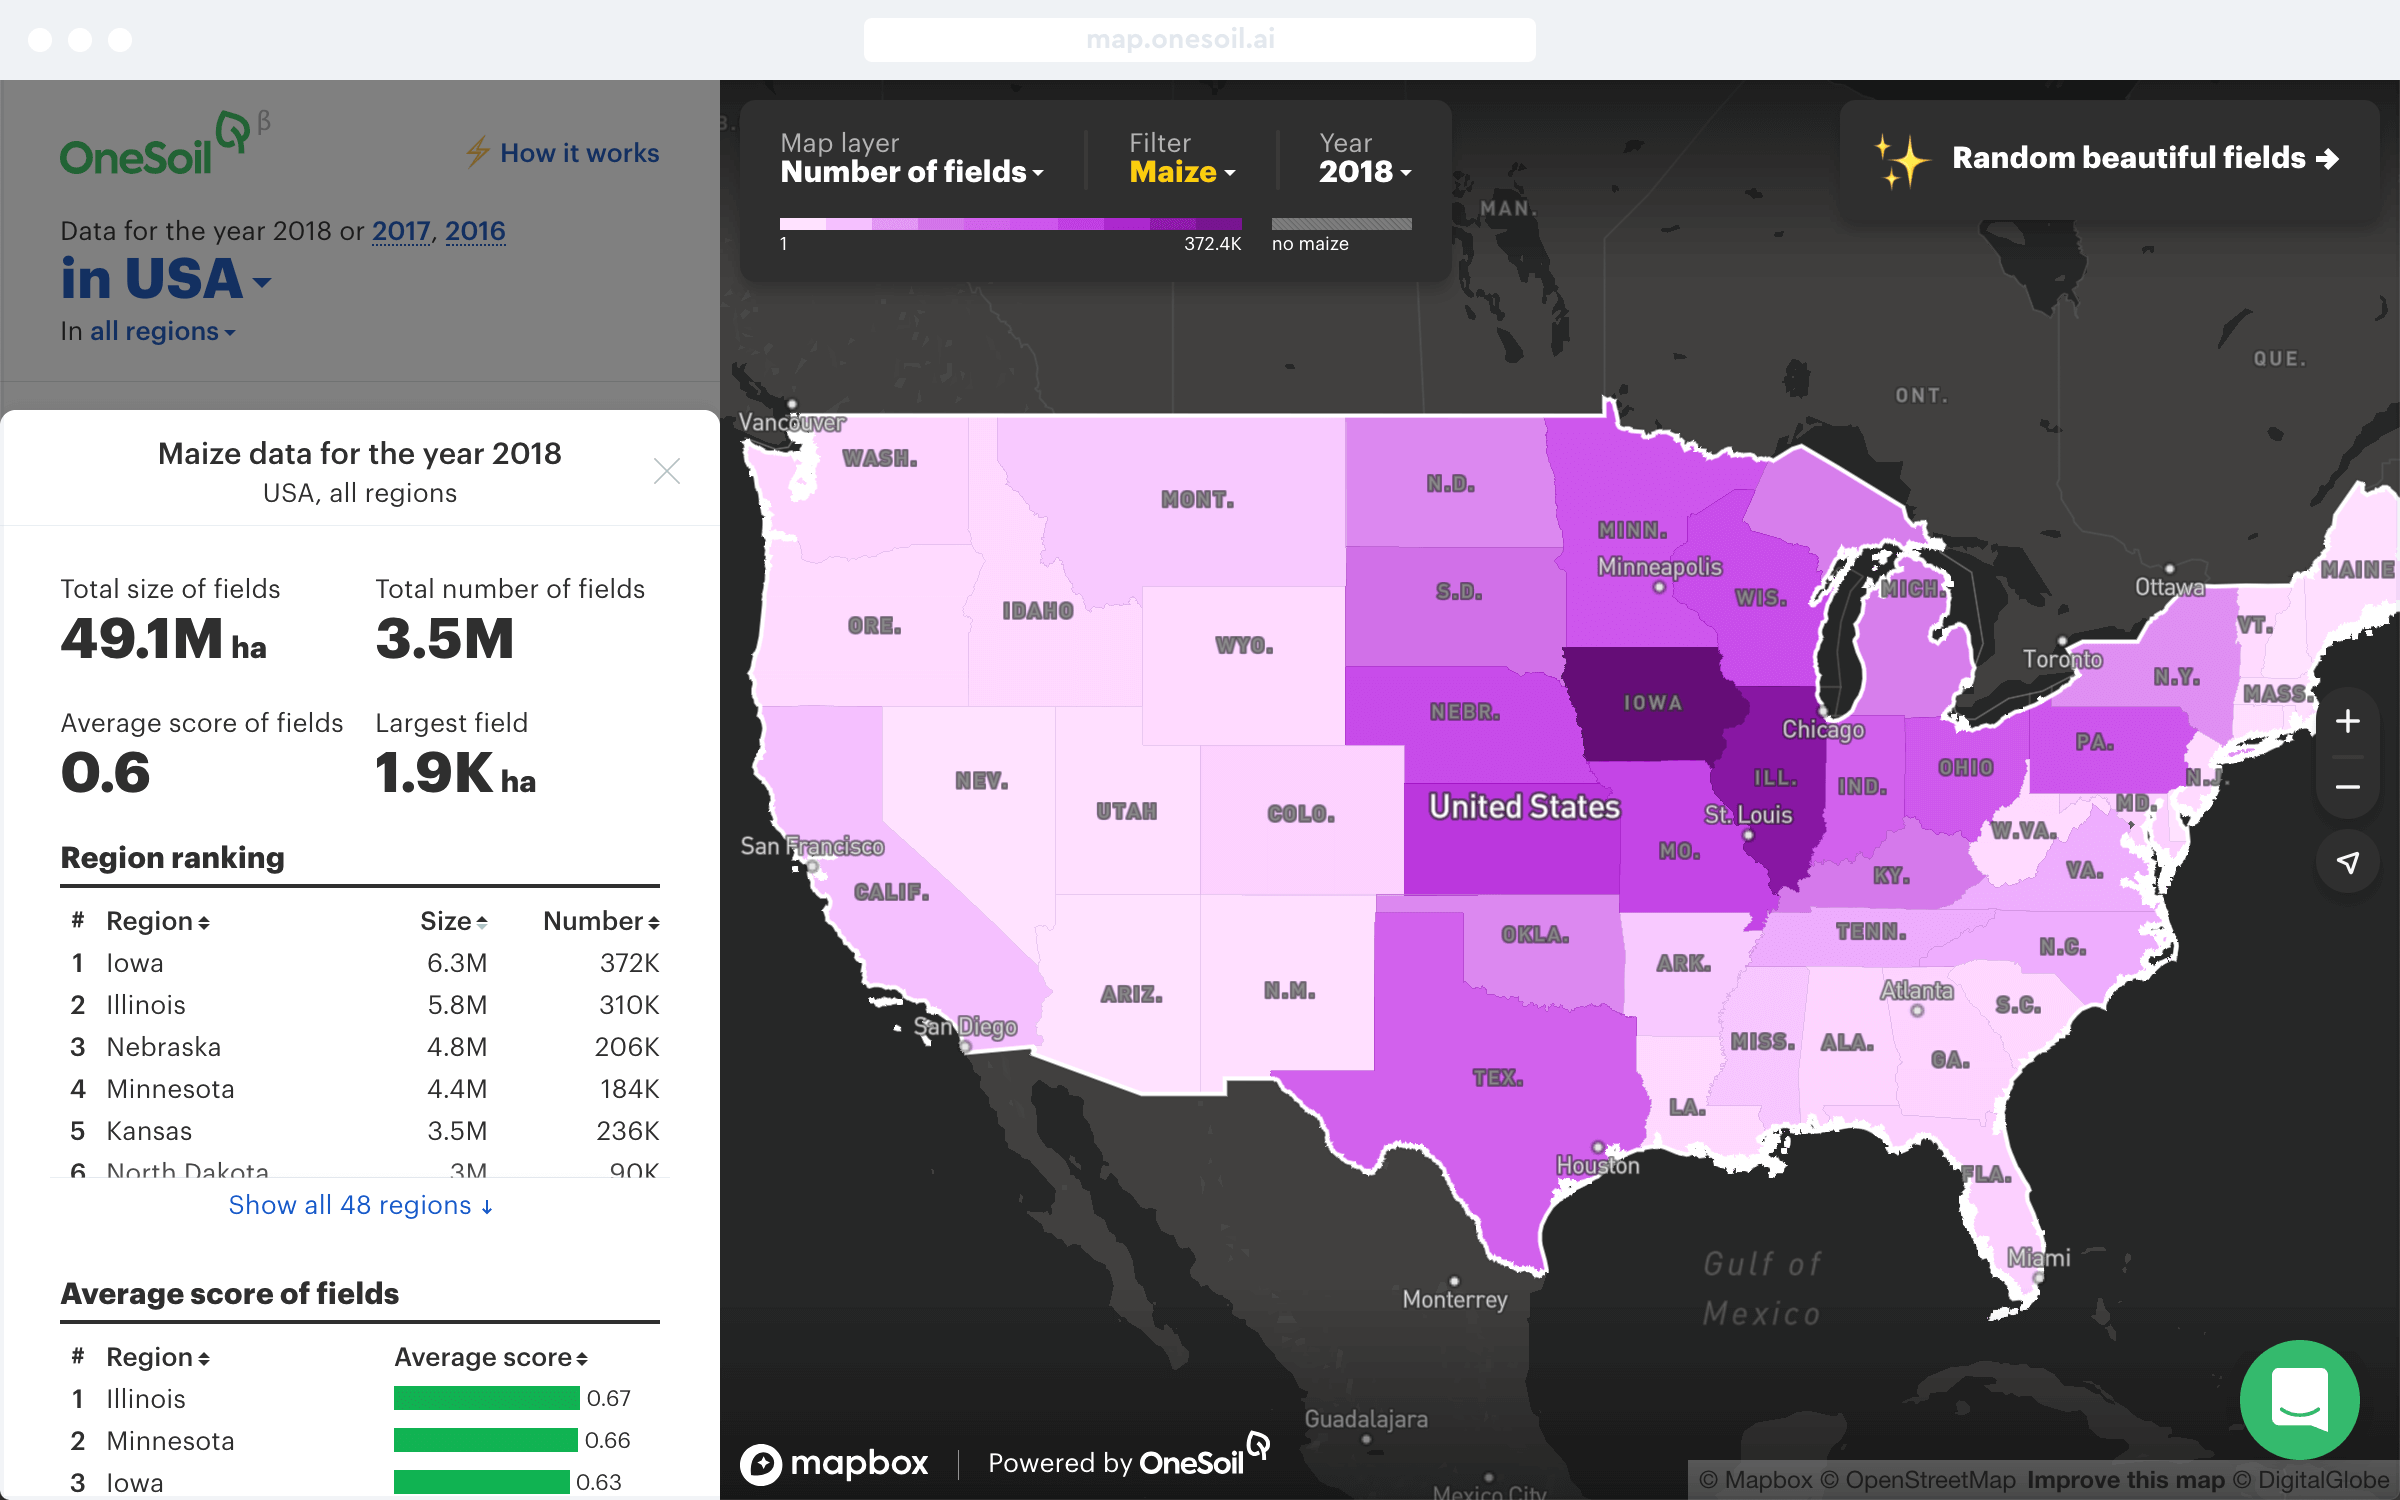
Task: Click the grey 'no maize' legend swatch
Action: click(1341, 224)
